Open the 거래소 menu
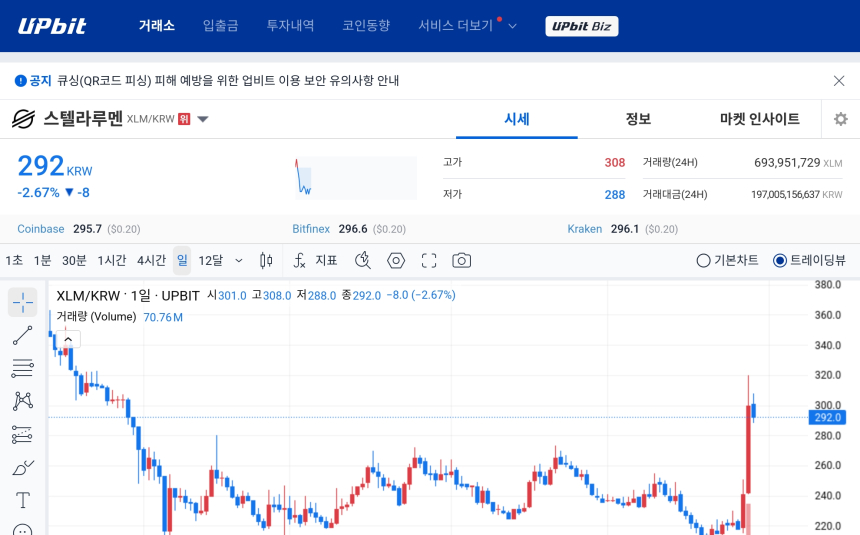 156,25
